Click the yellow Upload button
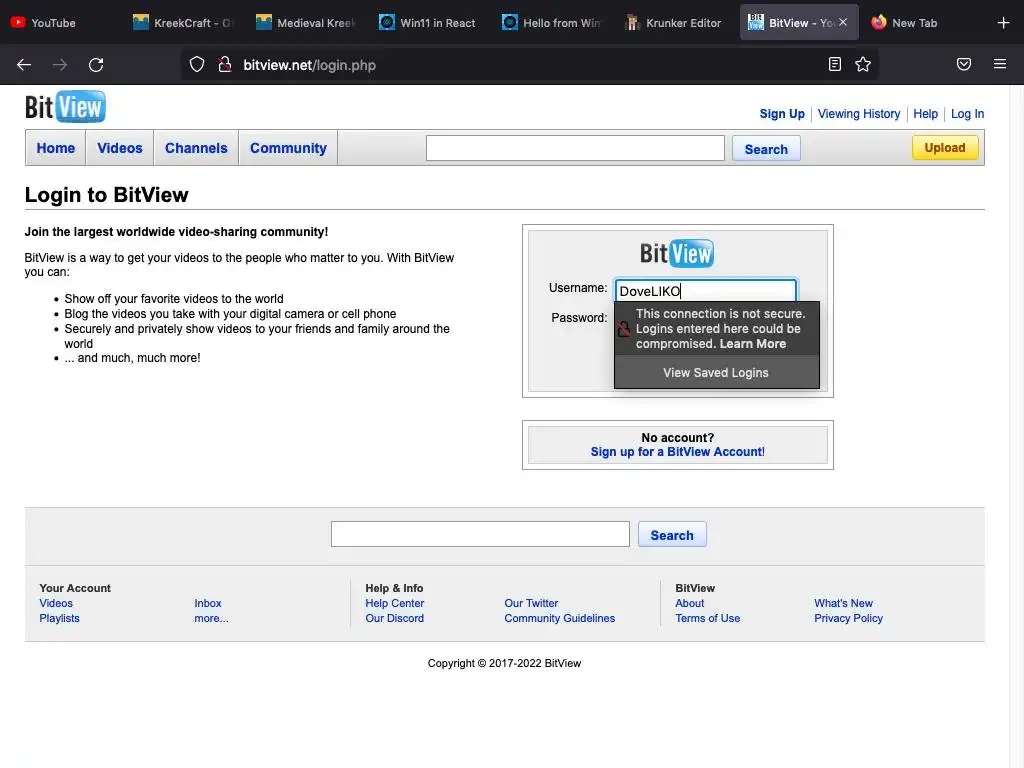The image size is (1024, 768). pyautogui.click(x=944, y=148)
